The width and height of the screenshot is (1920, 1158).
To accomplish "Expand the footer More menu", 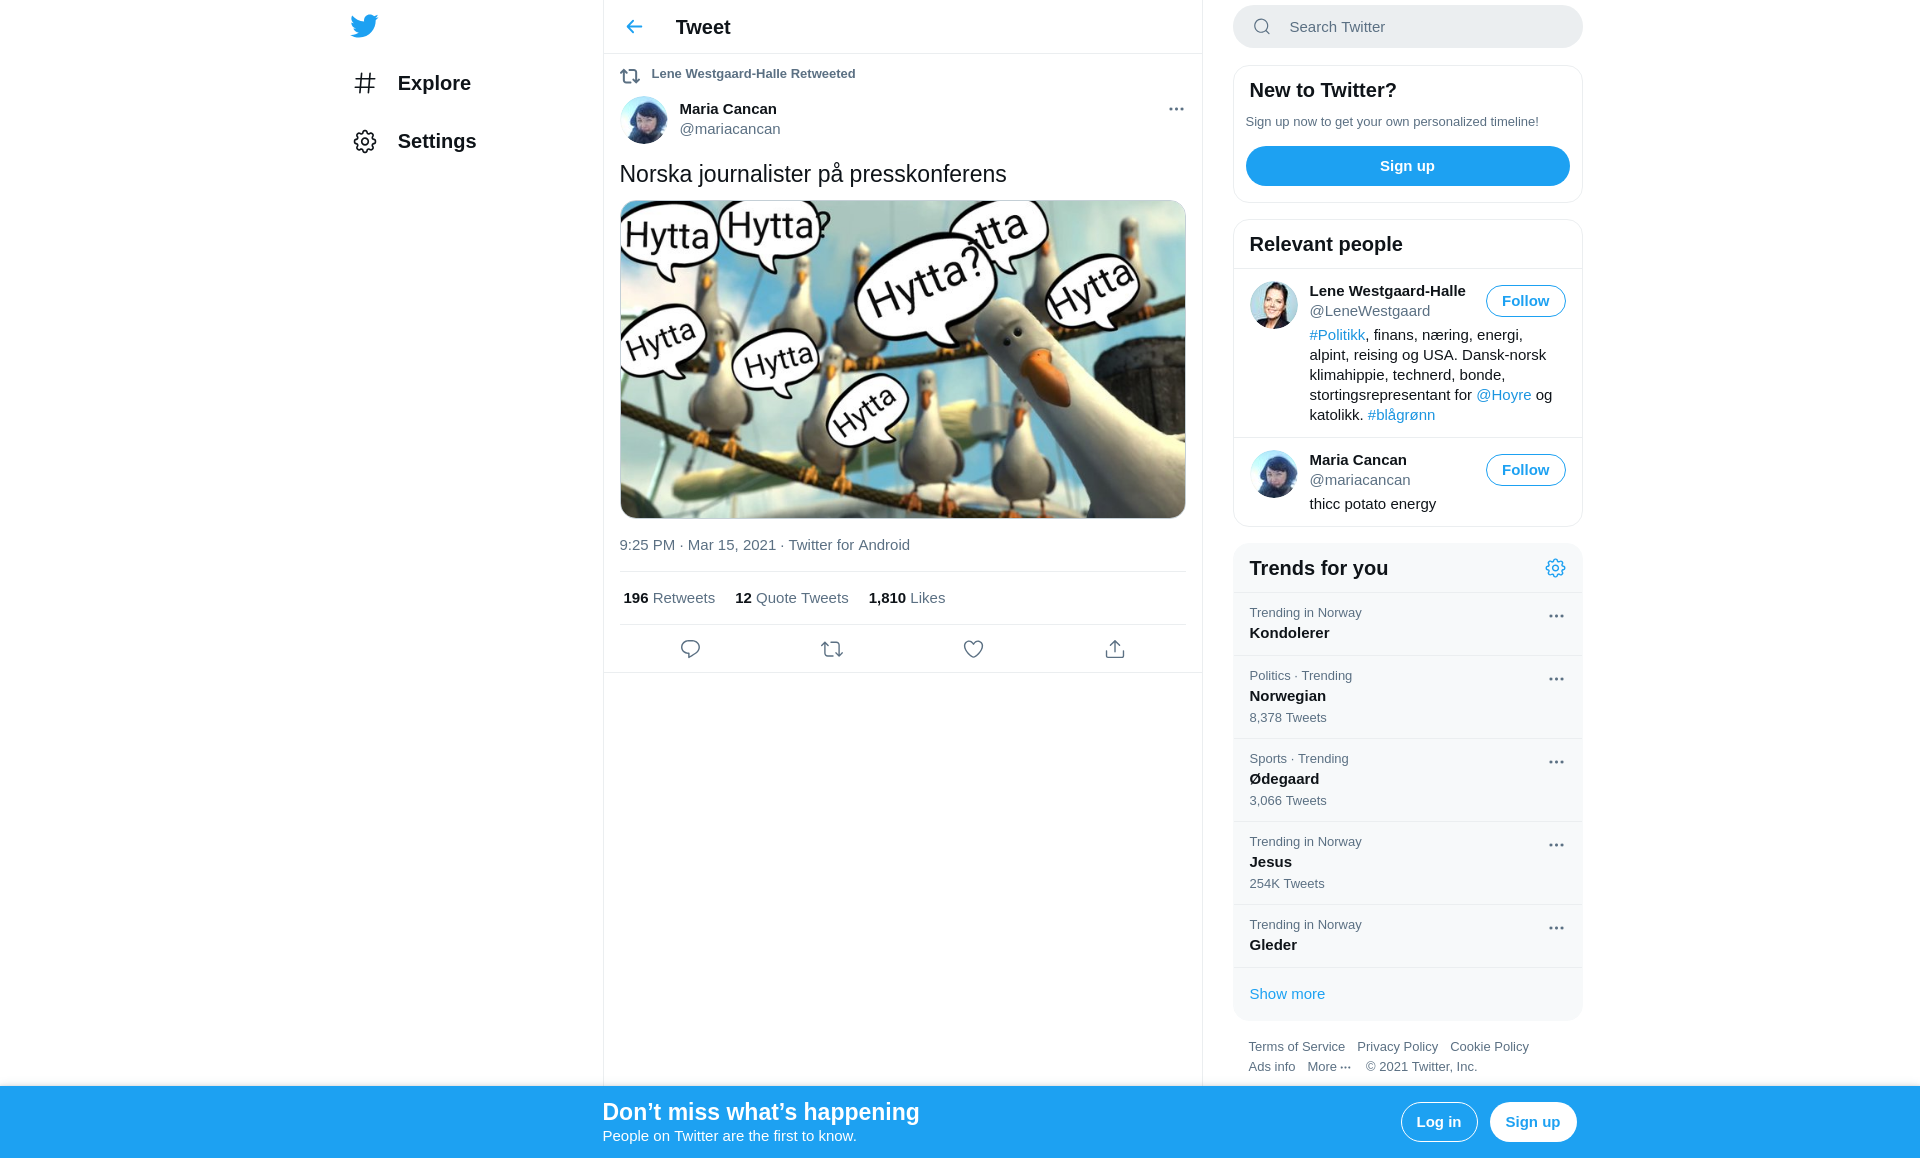I will click(x=1329, y=1067).
